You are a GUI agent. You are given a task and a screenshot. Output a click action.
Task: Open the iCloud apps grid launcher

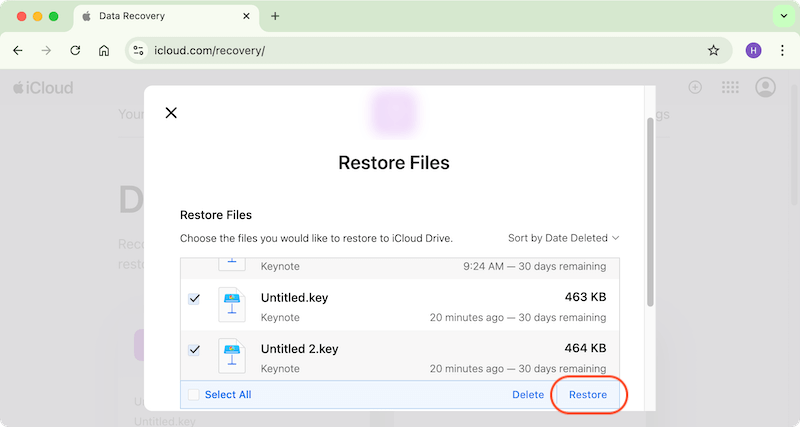pyautogui.click(x=730, y=88)
